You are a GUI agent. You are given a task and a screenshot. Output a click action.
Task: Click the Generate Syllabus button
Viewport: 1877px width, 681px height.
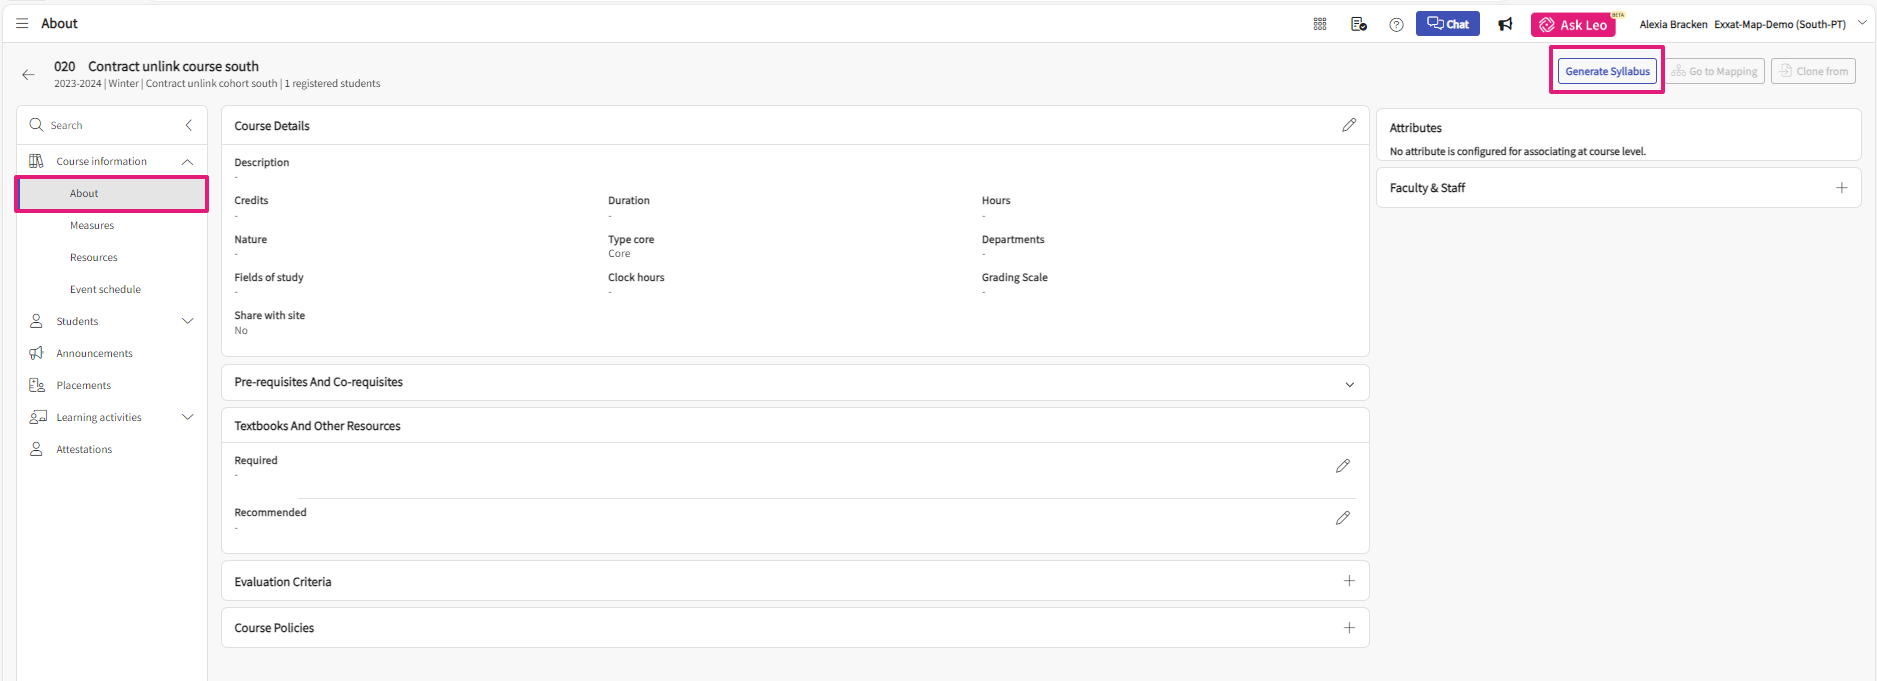coord(1607,71)
